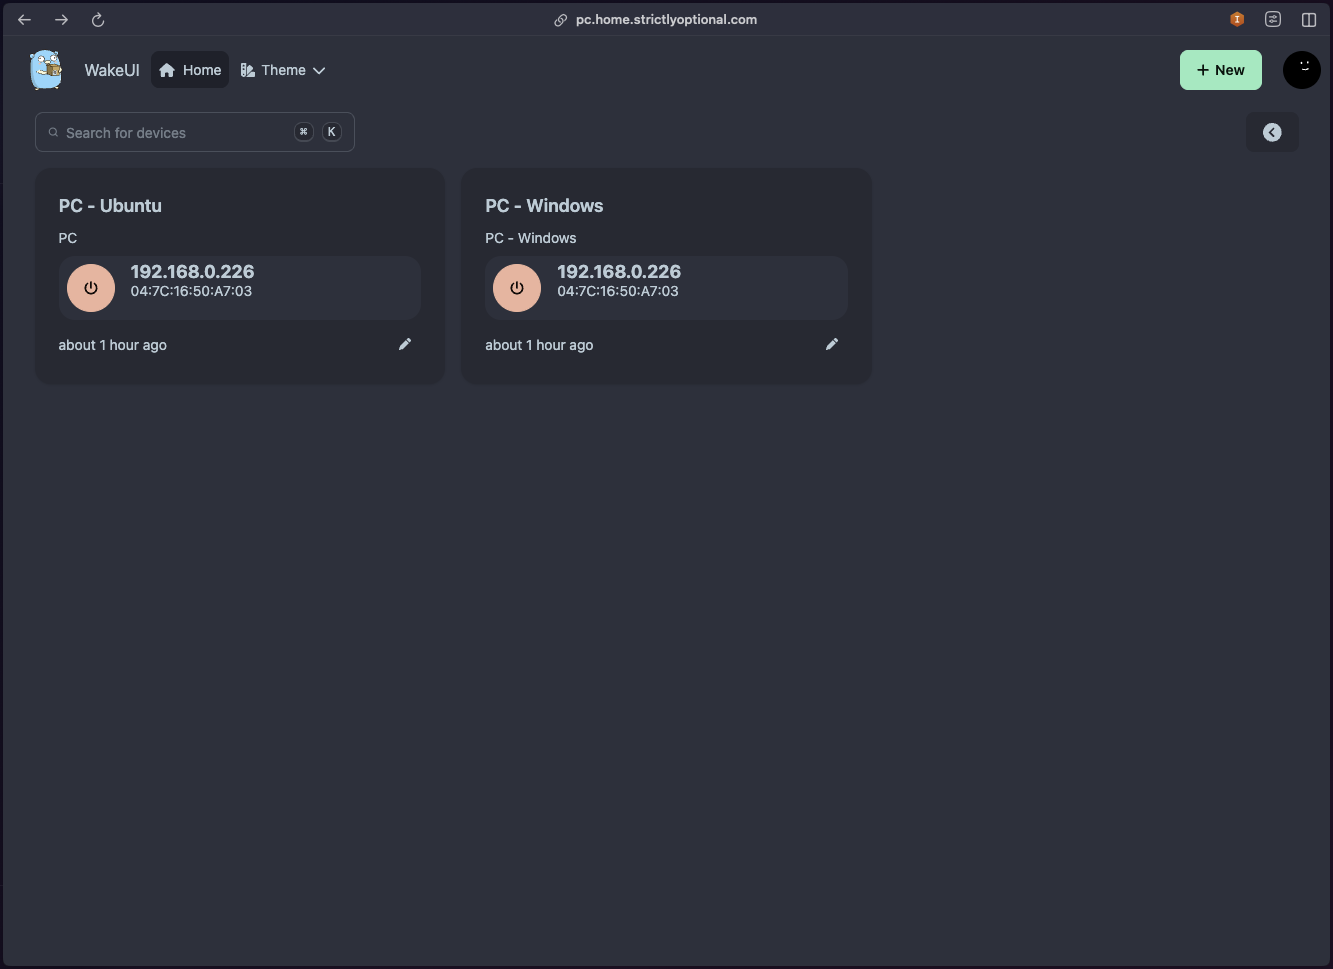Open the Theme dropdown

[283, 70]
